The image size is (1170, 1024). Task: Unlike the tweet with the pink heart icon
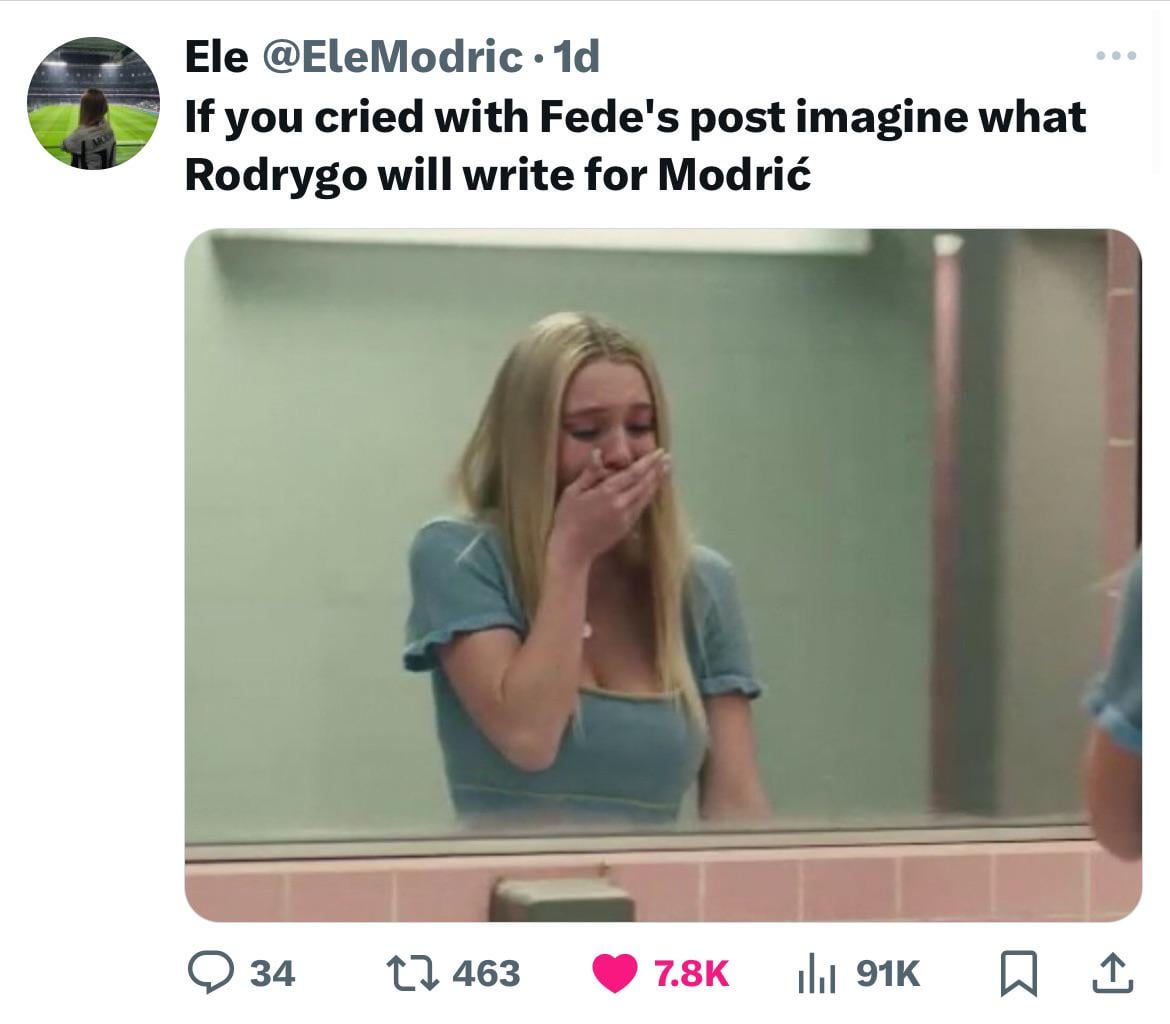point(615,973)
